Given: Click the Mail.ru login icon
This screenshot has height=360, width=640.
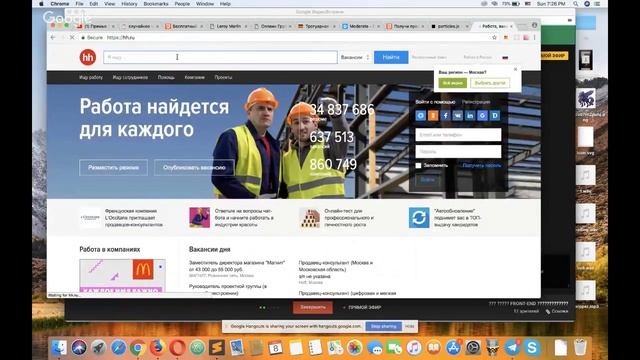Looking at the screenshot, I should [421, 116].
